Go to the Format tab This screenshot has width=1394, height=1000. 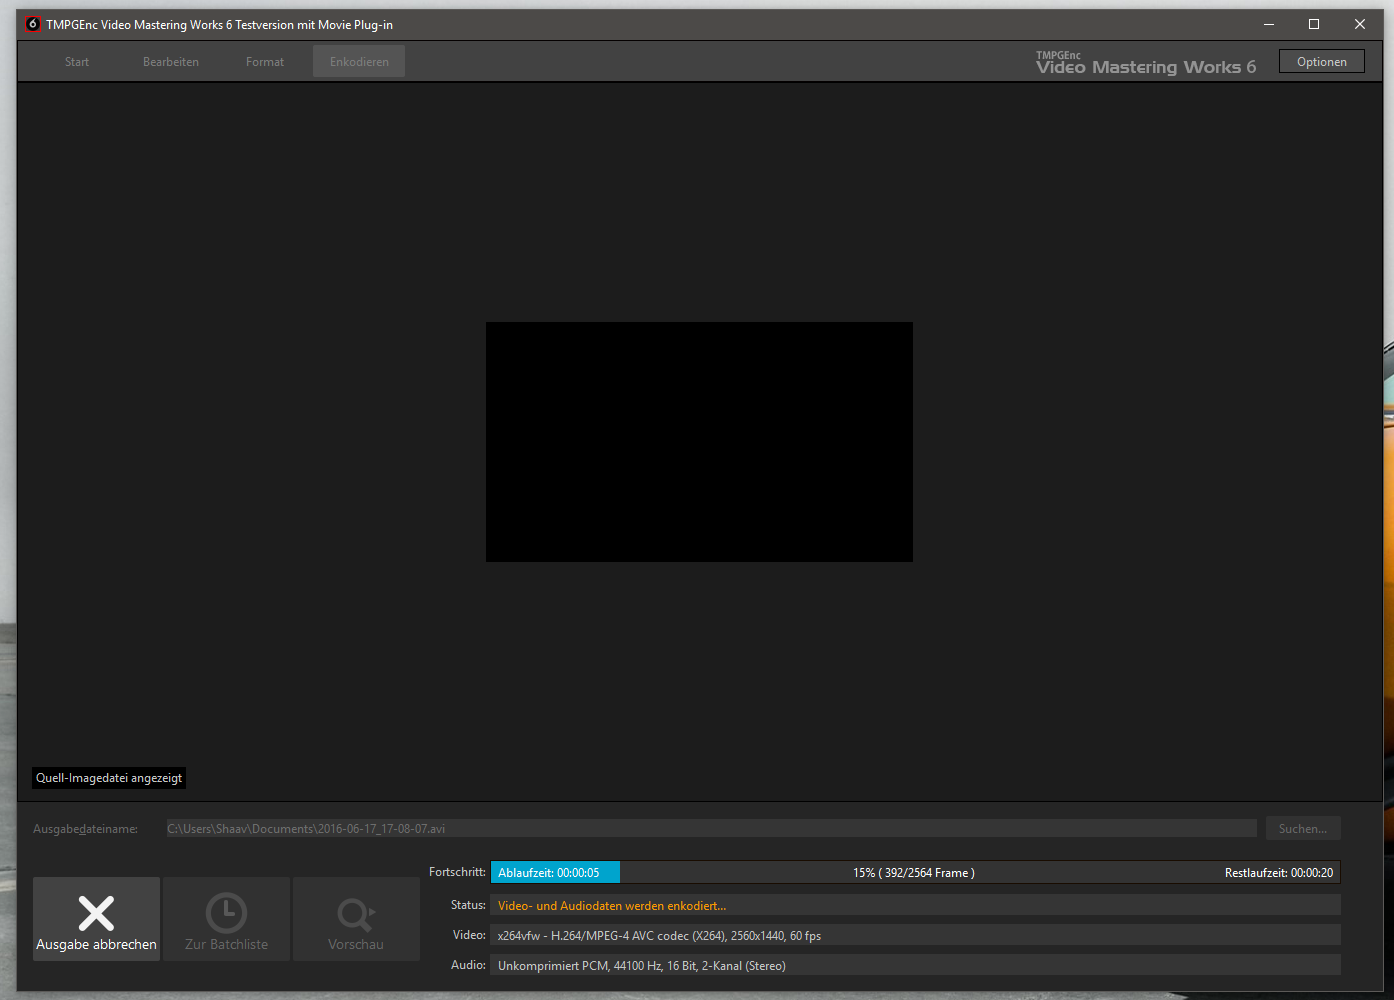point(265,62)
